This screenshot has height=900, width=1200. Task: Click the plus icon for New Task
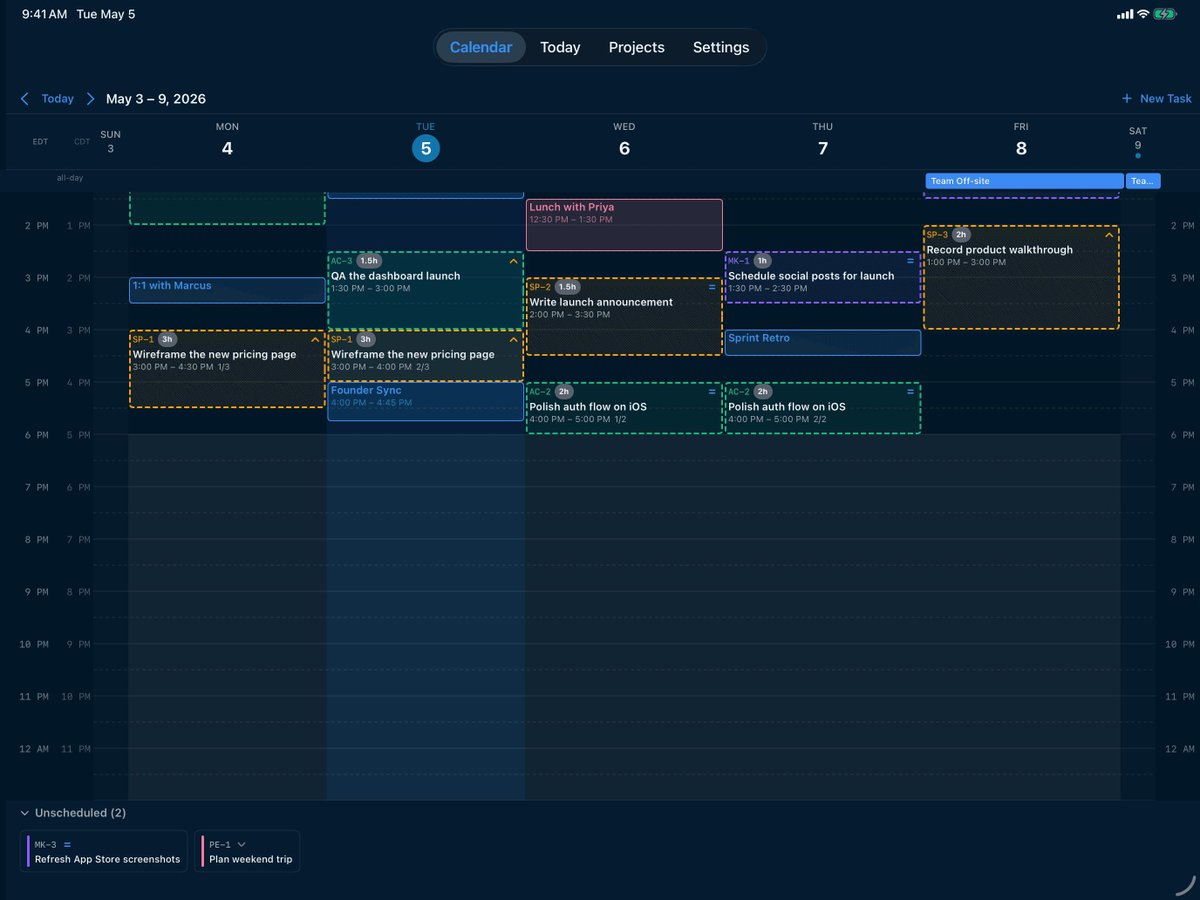(x=1127, y=99)
